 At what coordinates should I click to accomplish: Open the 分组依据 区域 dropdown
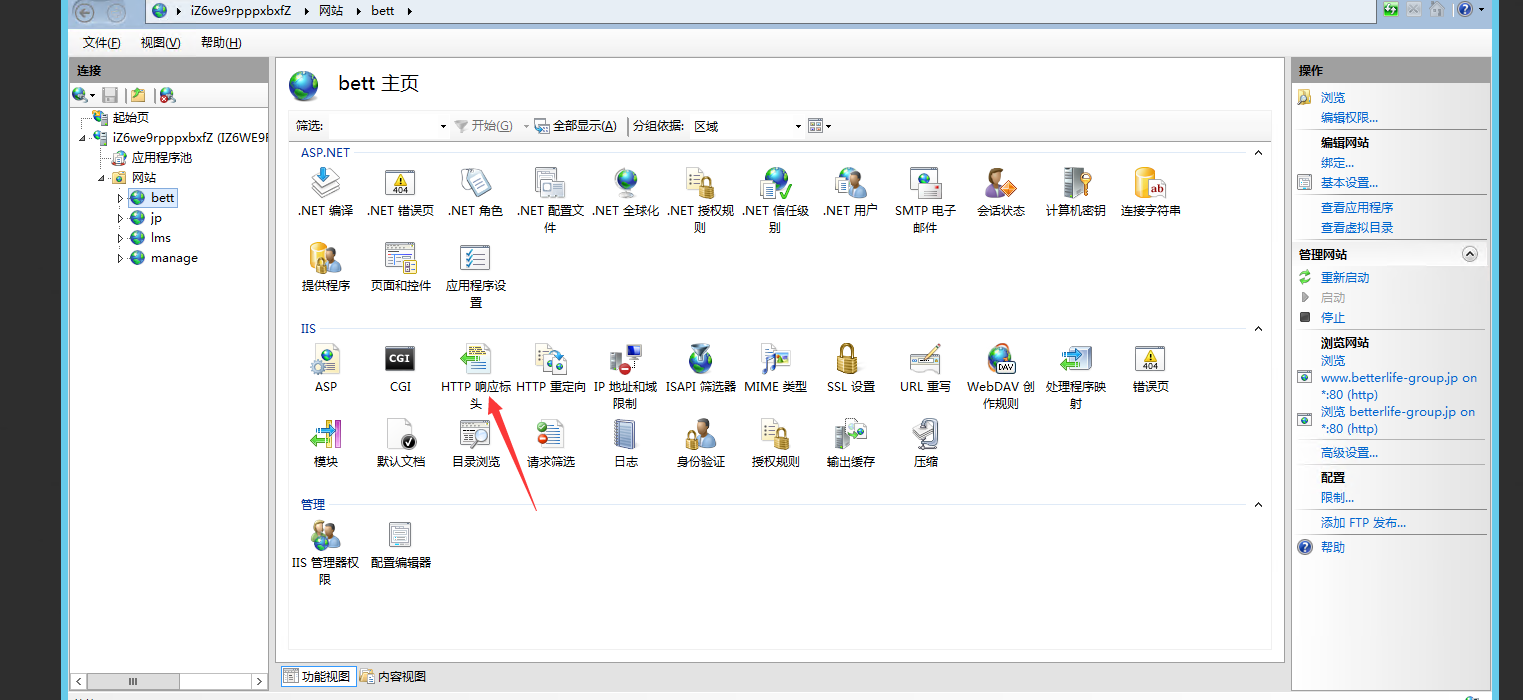click(797, 126)
